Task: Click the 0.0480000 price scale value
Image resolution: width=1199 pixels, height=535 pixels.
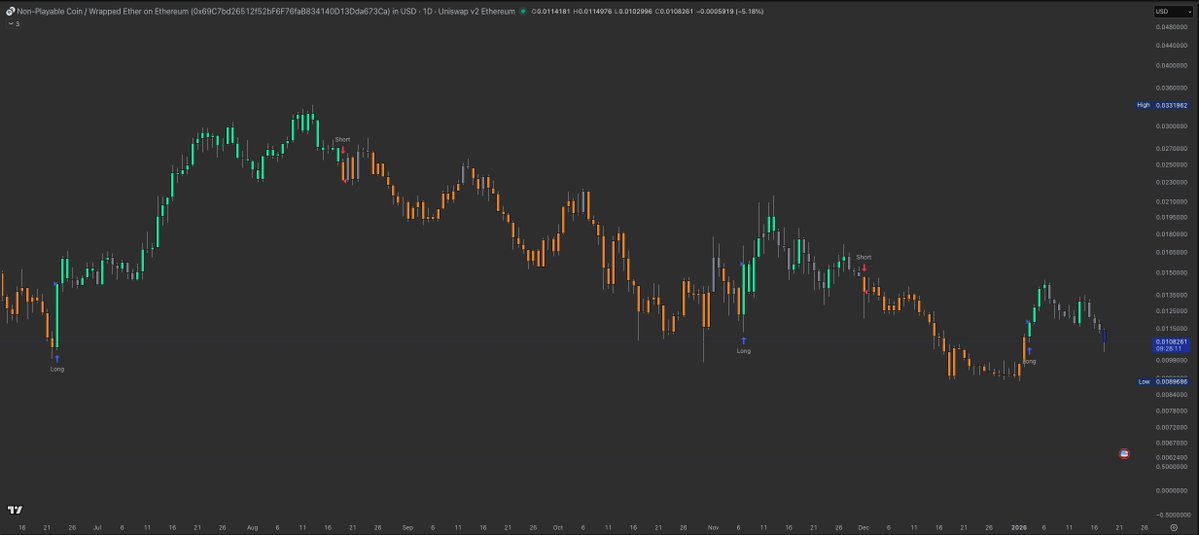Action: click(1172, 27)
